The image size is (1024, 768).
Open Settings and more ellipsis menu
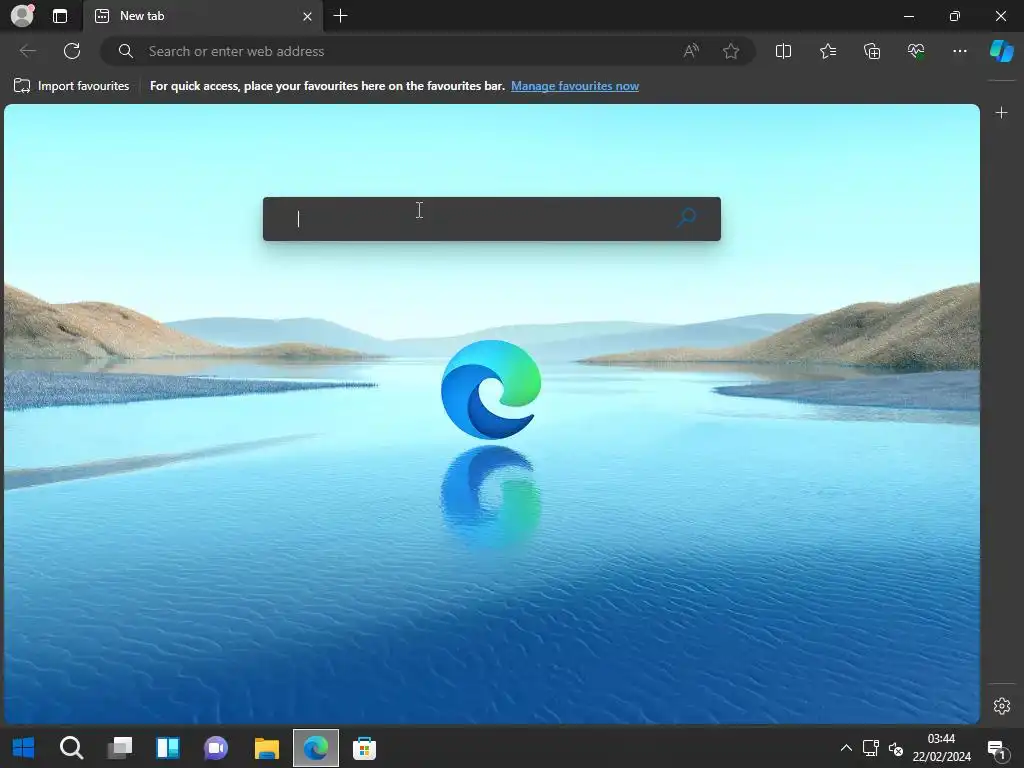(959, 51)
